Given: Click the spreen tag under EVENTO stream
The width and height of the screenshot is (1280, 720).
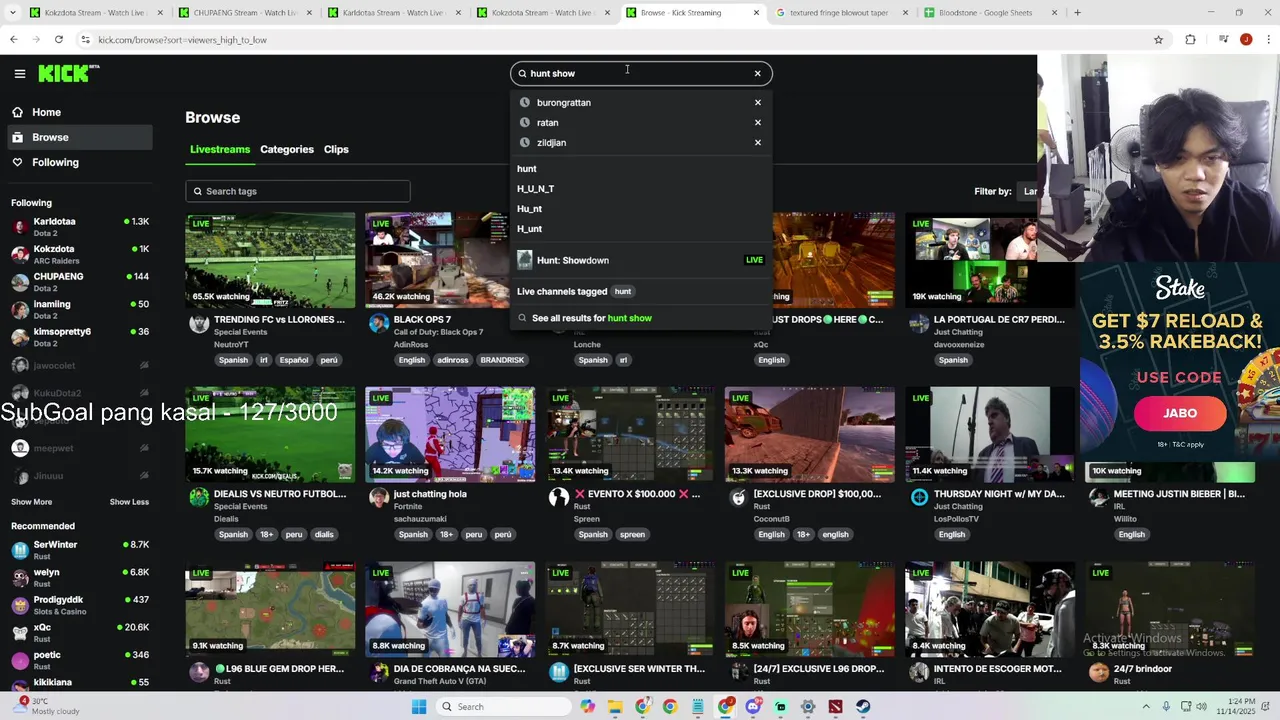Looking at the screenshot, I should point(632,534).
